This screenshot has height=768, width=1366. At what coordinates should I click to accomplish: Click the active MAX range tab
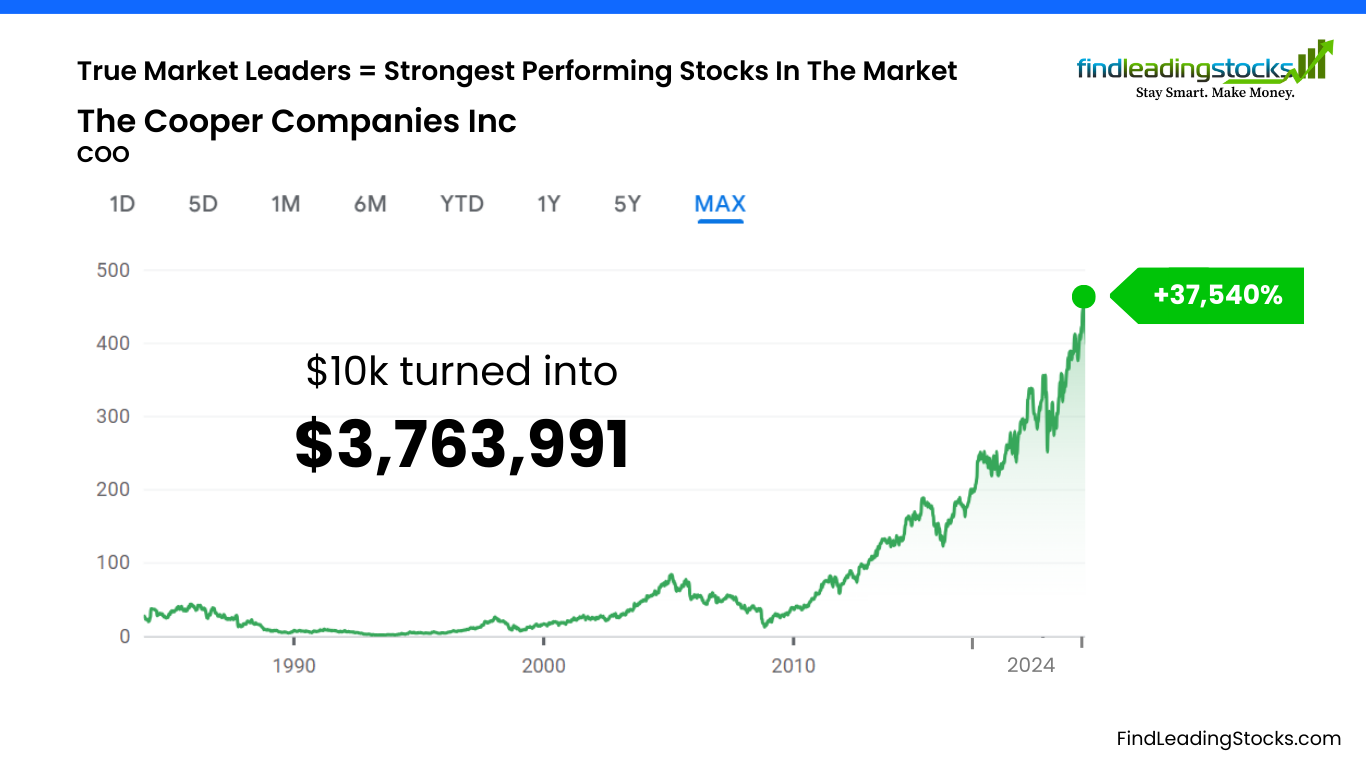pyautogui.click(x=720, y=204)
